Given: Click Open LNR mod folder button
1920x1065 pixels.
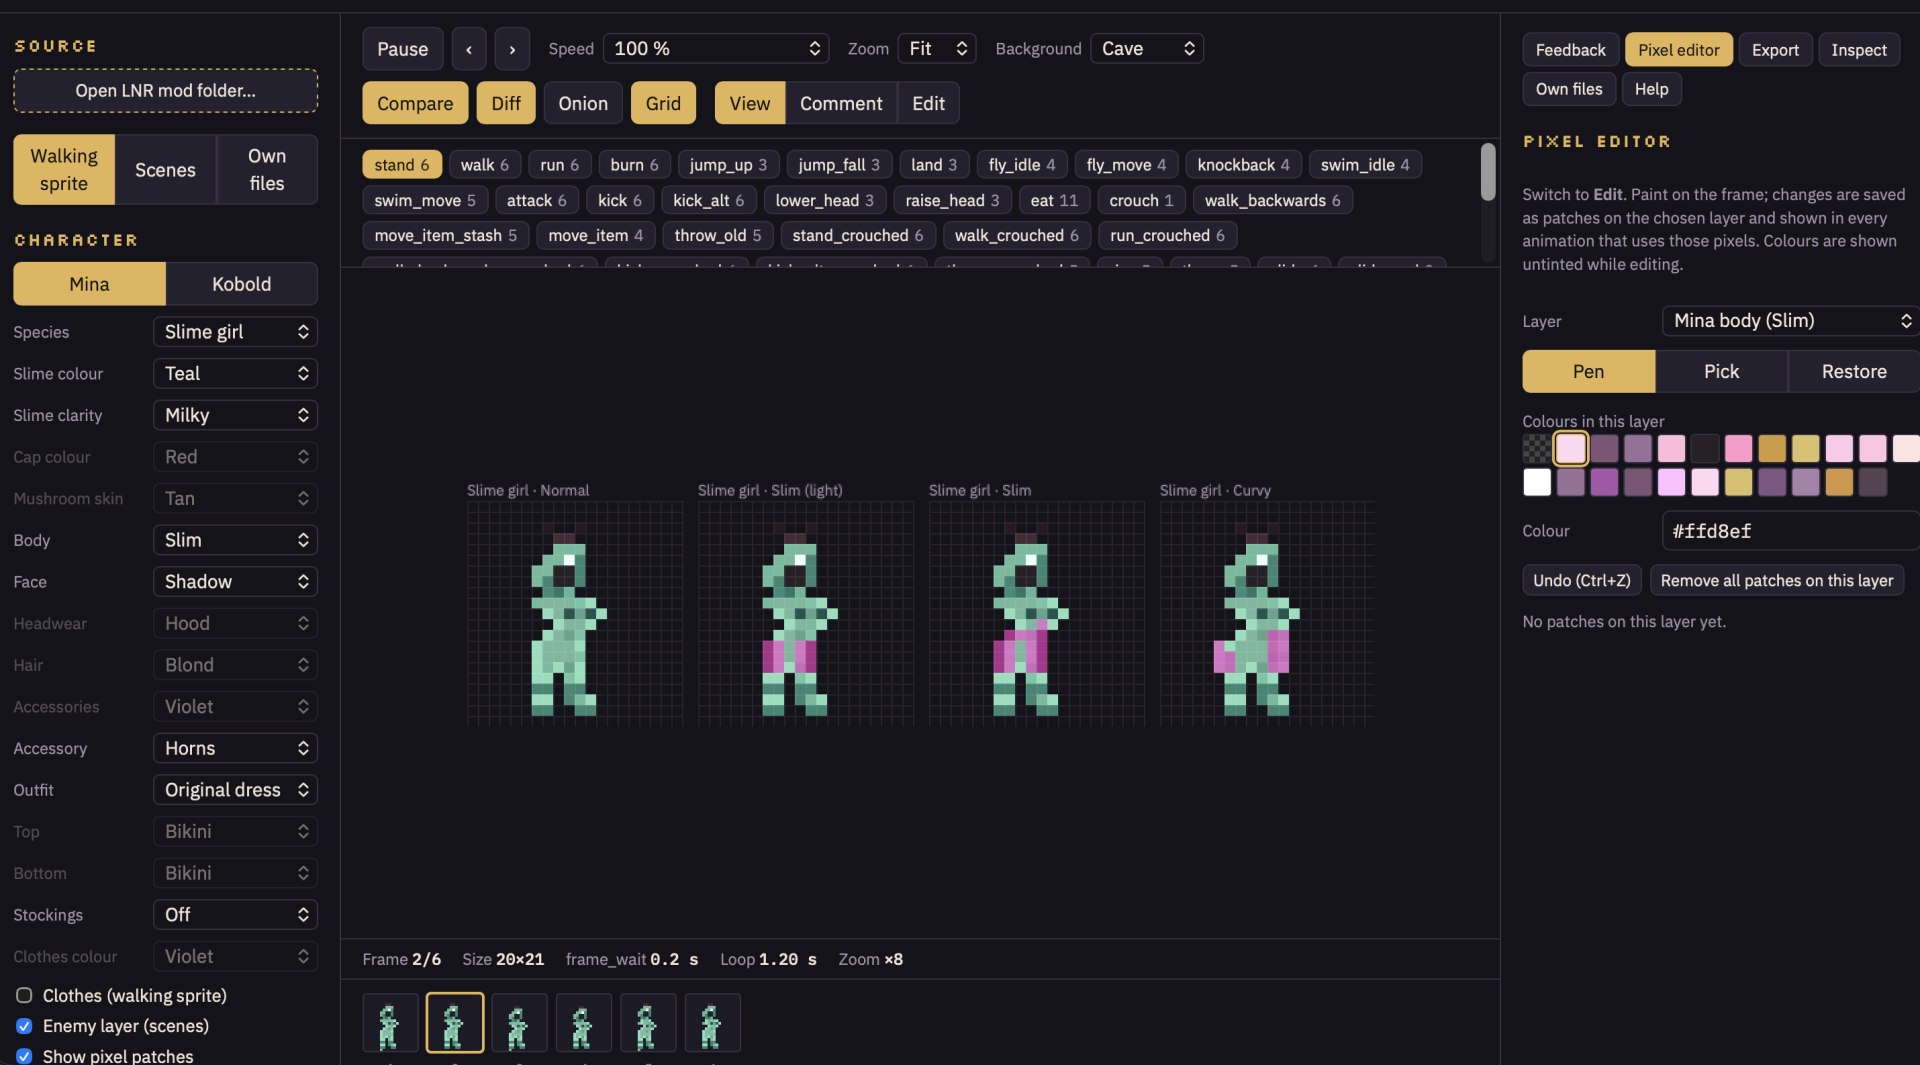Looking at the screenshot, I should point(166,91).
